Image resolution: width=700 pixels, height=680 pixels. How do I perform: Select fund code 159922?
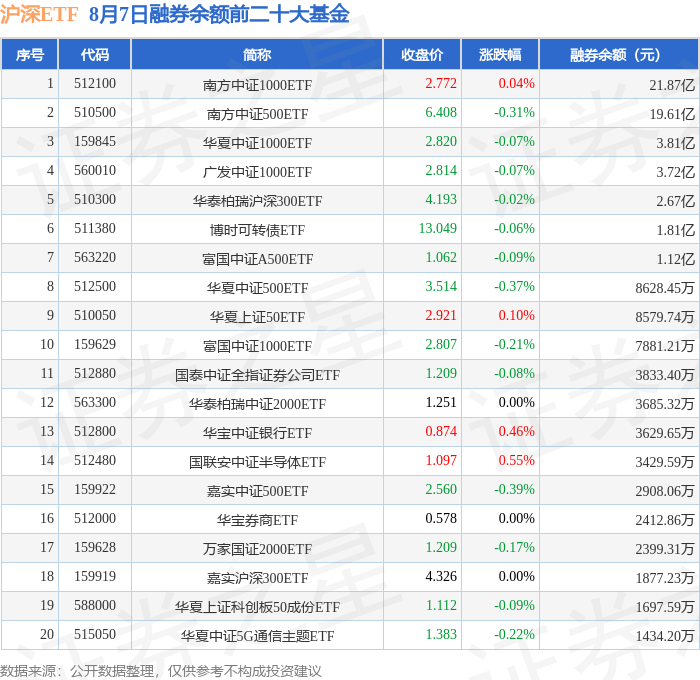(95, 489)
